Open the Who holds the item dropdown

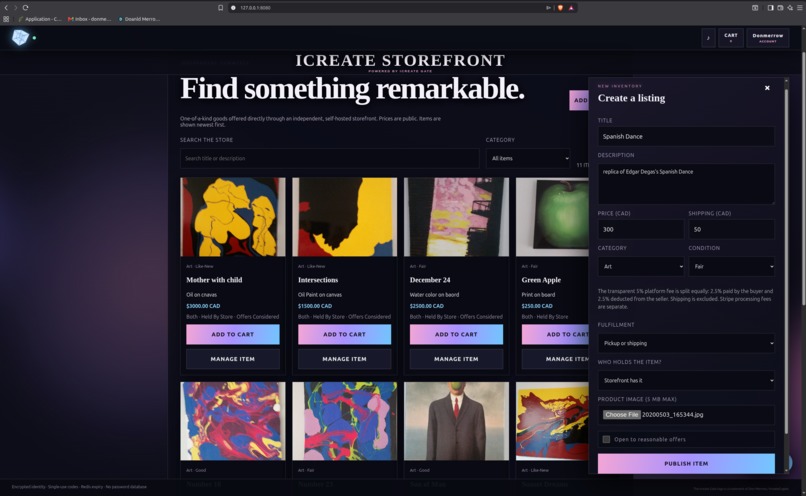tap(686, 380)
